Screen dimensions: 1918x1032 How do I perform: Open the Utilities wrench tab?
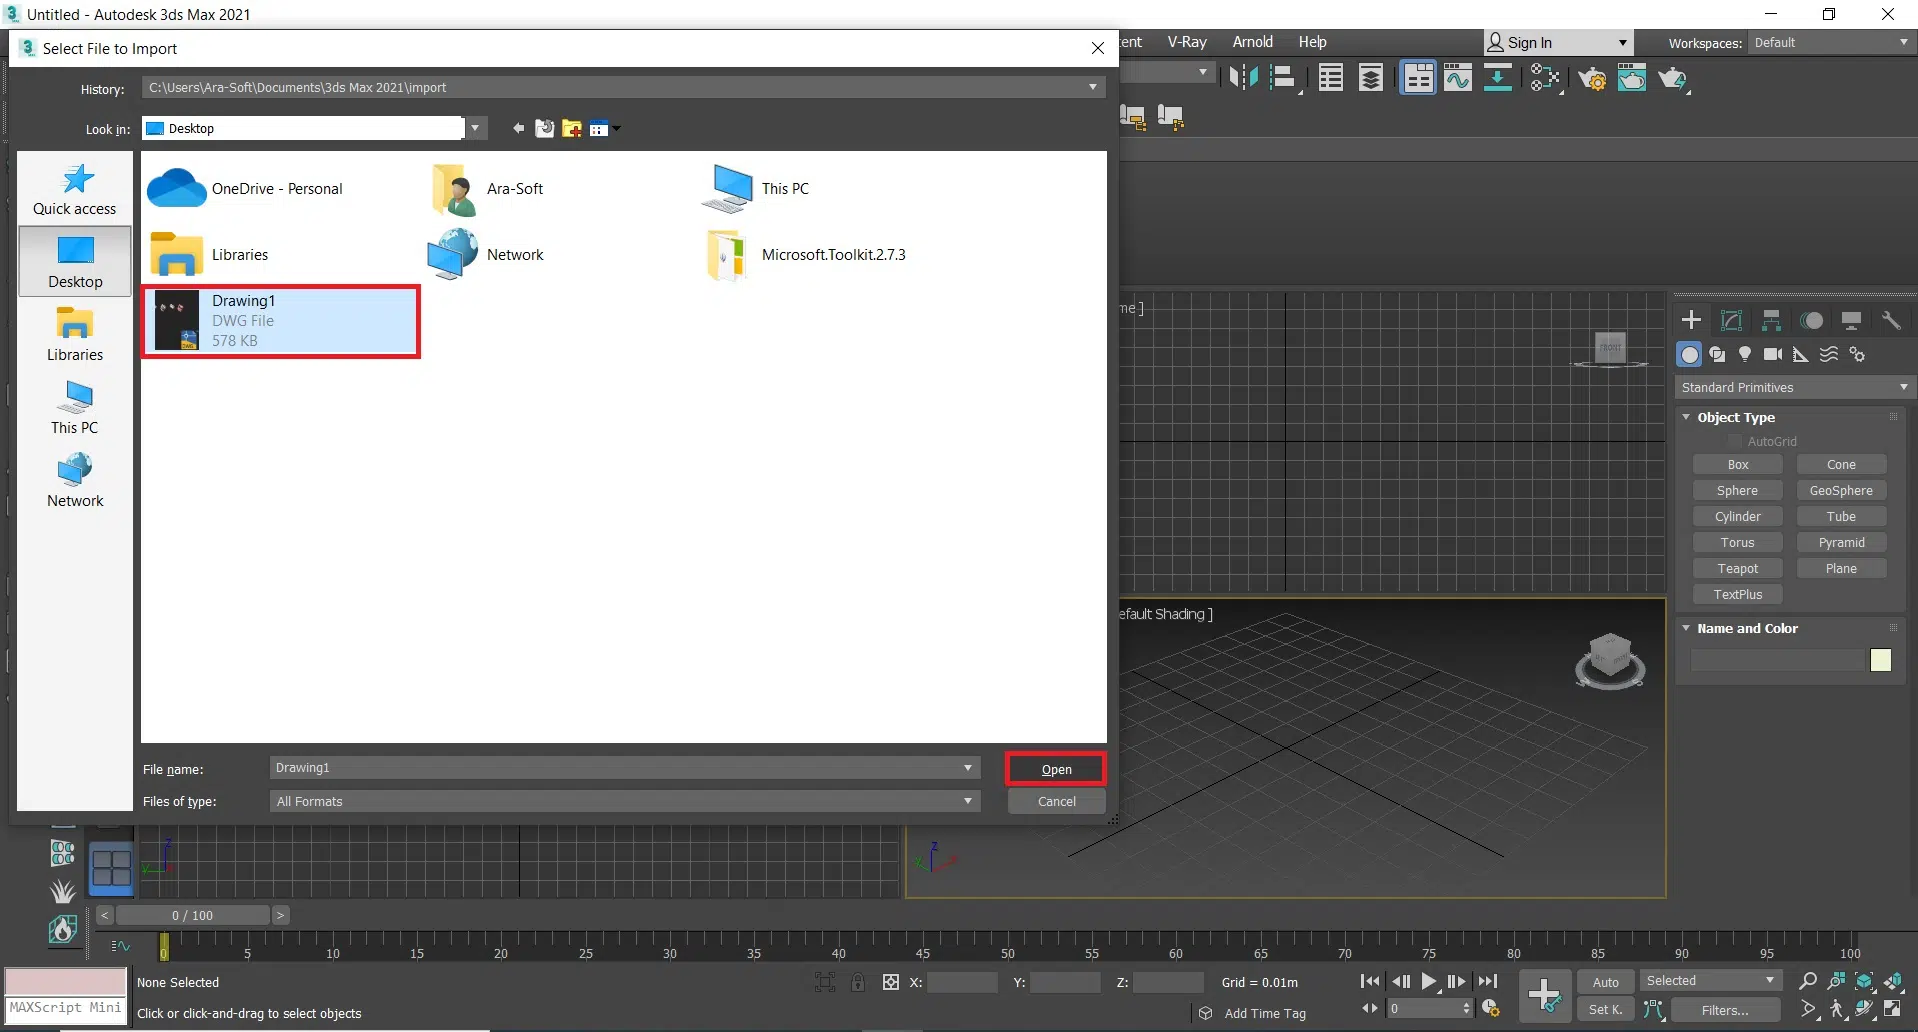(1890, 320)
